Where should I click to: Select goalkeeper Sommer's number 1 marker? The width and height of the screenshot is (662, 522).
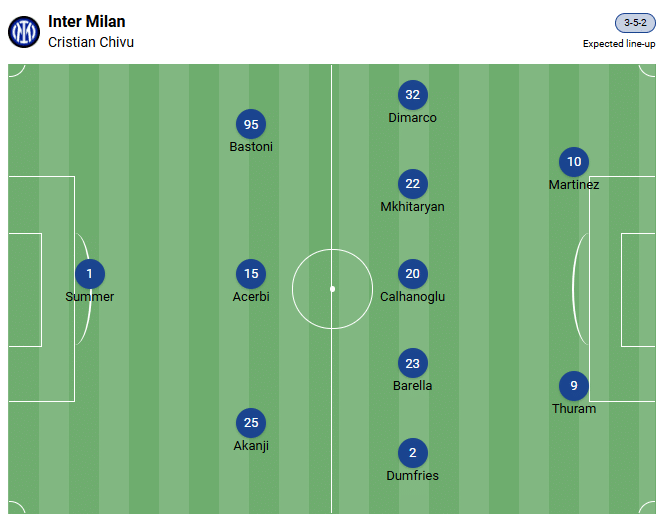pos(89,274)
